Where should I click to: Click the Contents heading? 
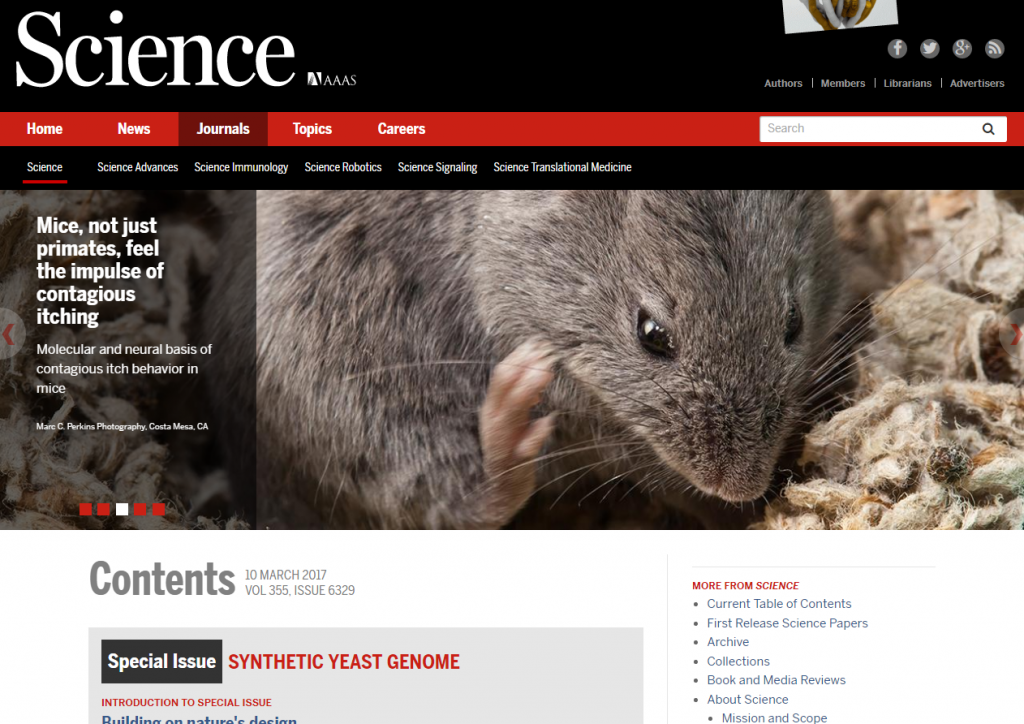click(162, 579)
